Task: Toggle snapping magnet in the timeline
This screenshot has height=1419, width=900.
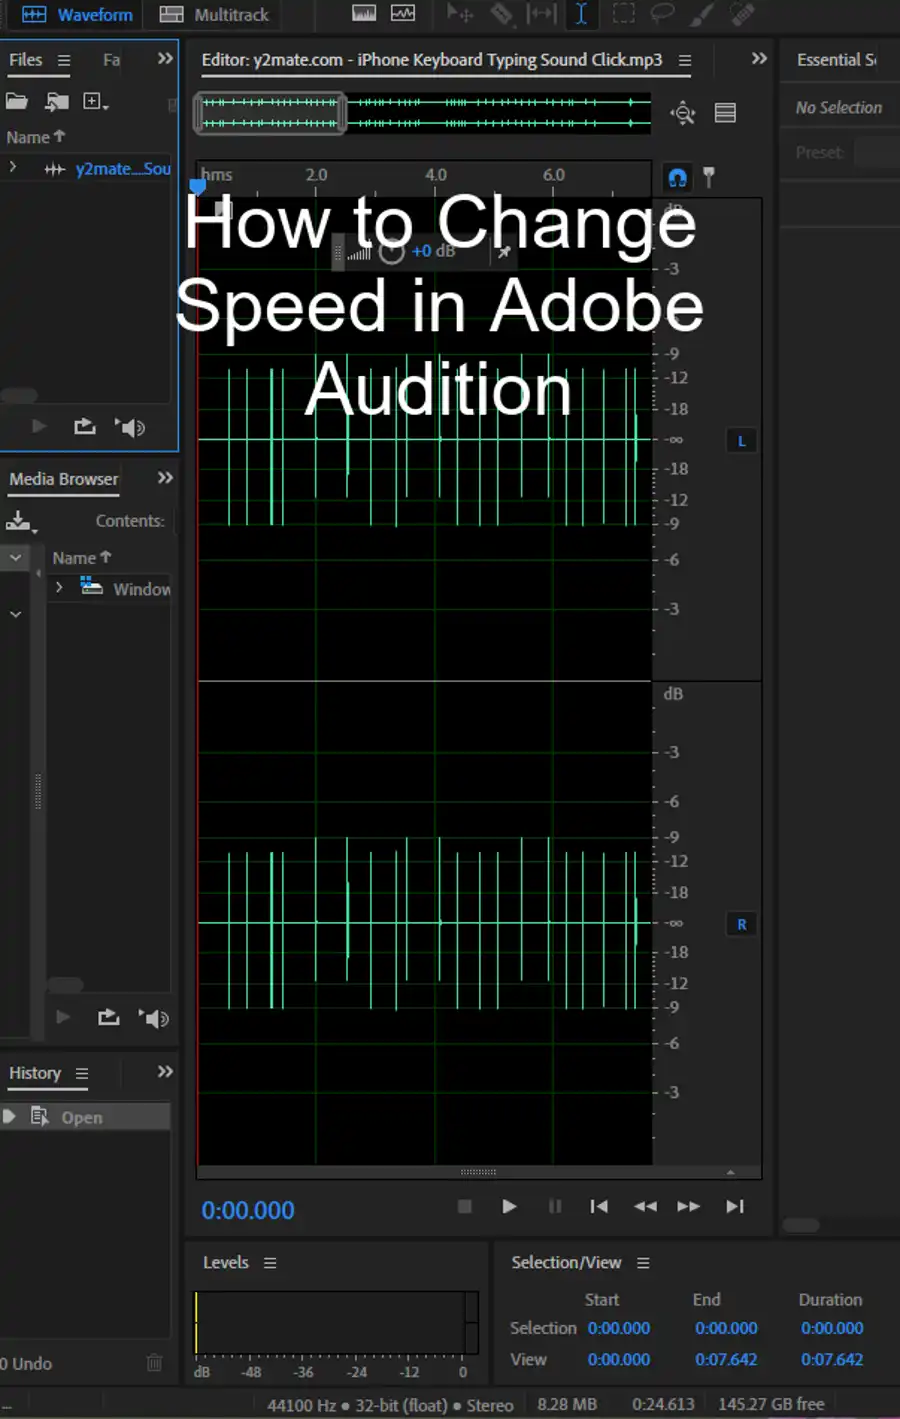Action: tap(677, 178)
